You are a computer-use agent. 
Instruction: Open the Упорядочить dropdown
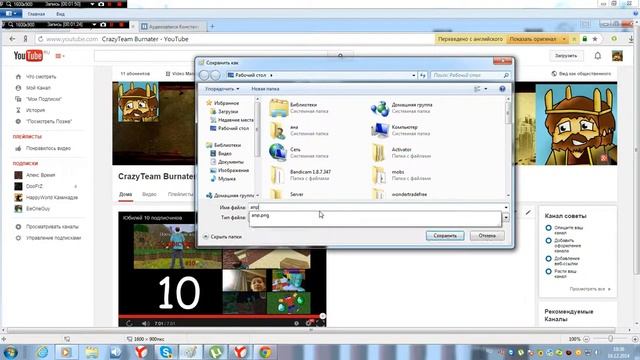[222, 89]
